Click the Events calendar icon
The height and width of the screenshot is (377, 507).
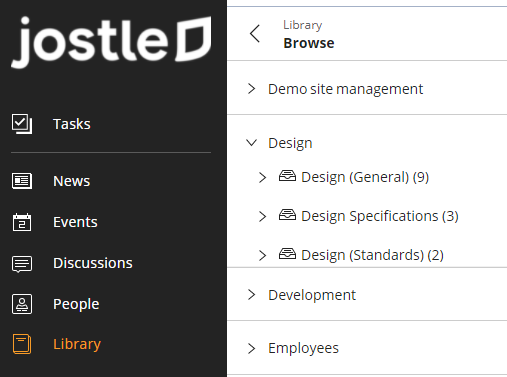coord(22,222)
